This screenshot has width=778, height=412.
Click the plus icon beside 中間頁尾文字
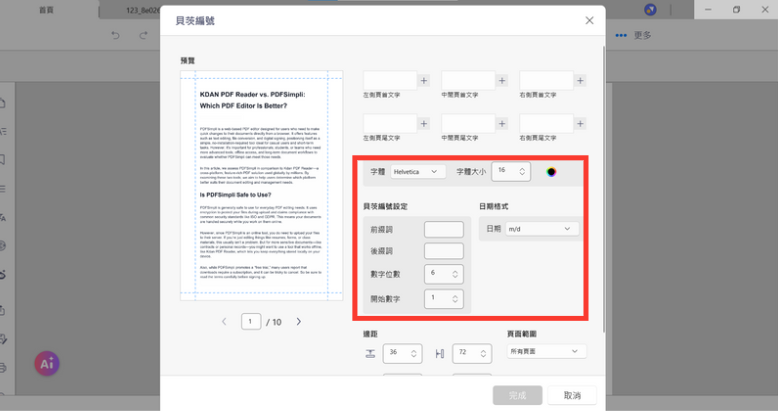(502, 122)
